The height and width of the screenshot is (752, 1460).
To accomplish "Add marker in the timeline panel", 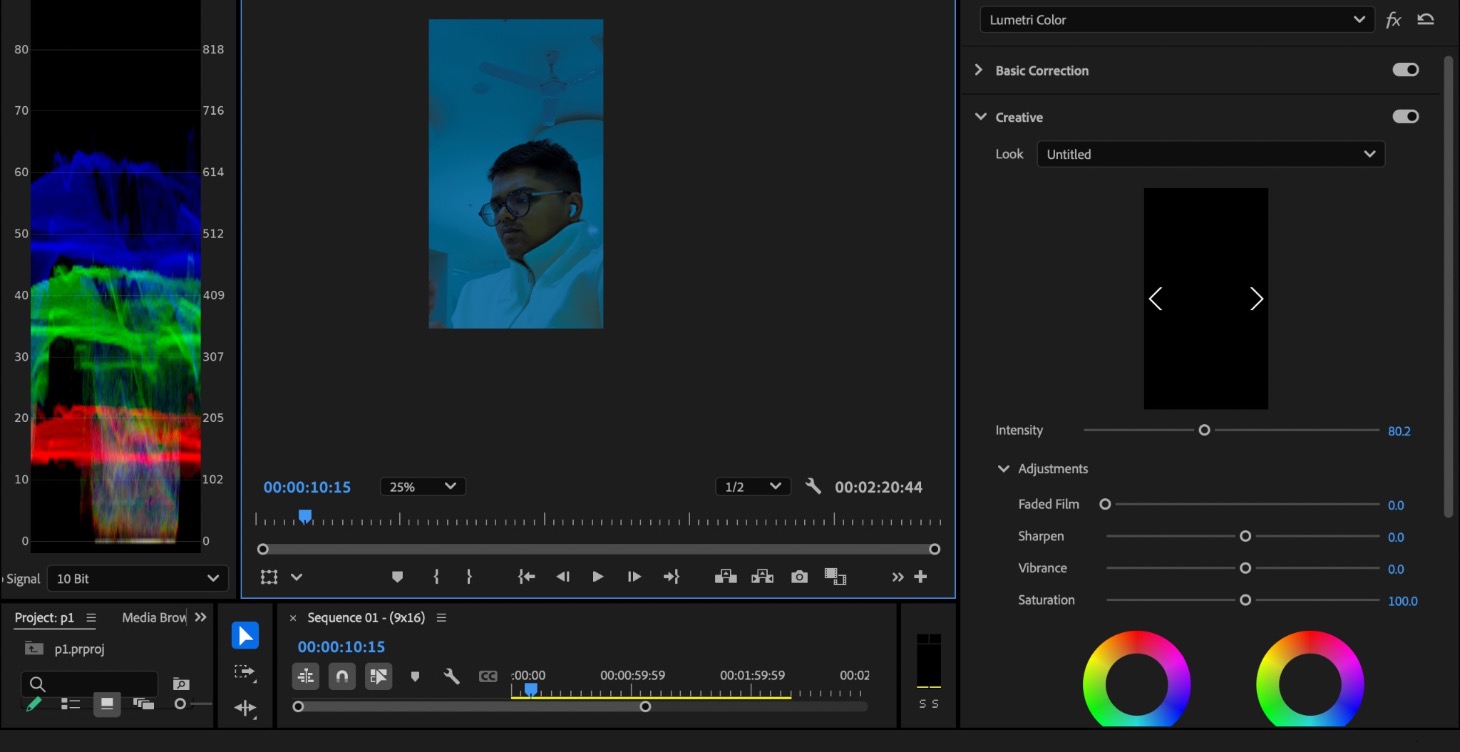I will [415, 677].
